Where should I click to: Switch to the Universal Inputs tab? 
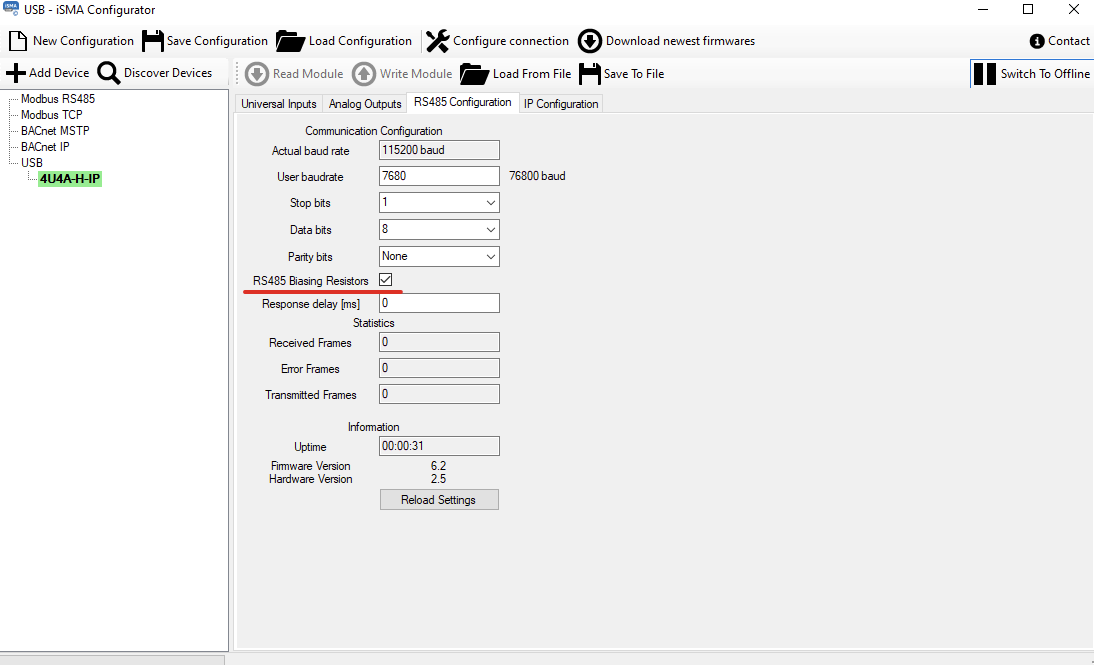(x=279, y=104)
